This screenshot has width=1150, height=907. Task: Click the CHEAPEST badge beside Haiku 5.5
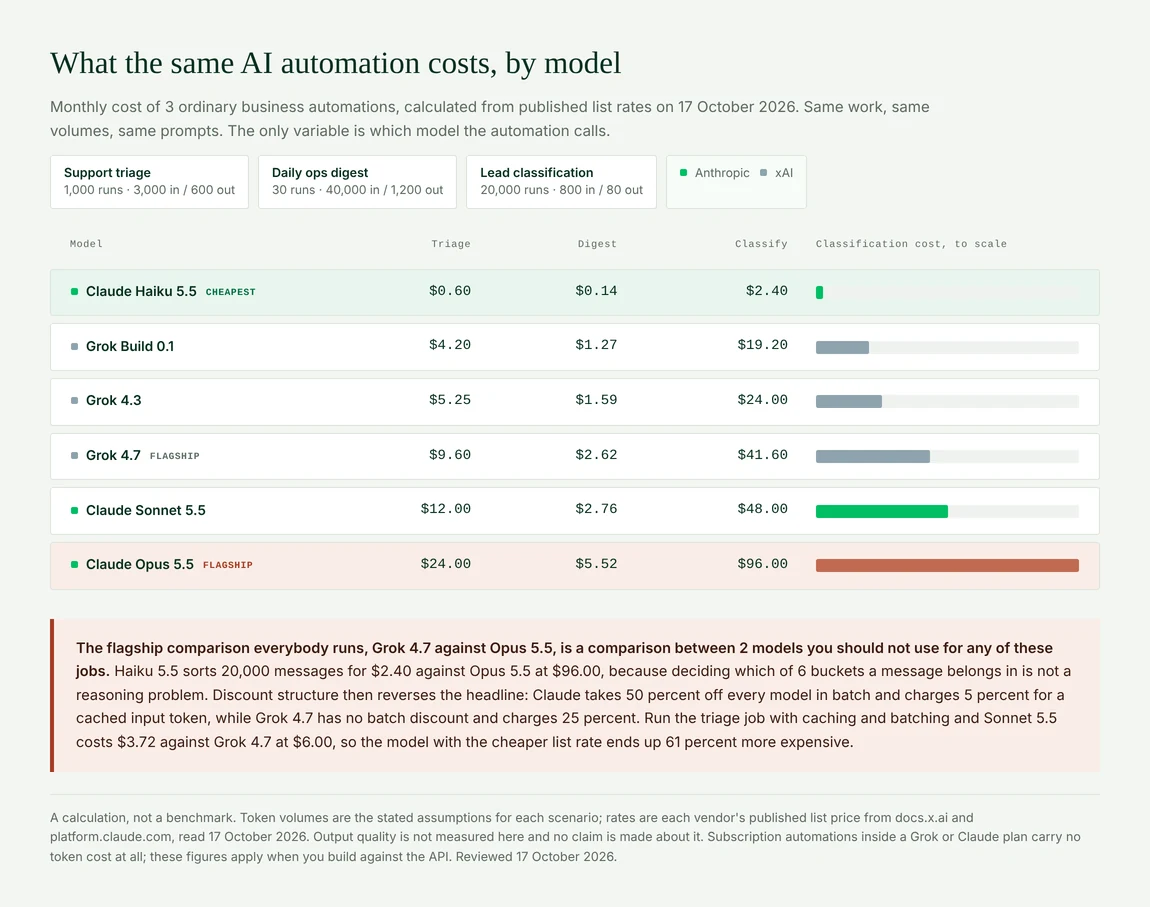(x=230, y=292)
